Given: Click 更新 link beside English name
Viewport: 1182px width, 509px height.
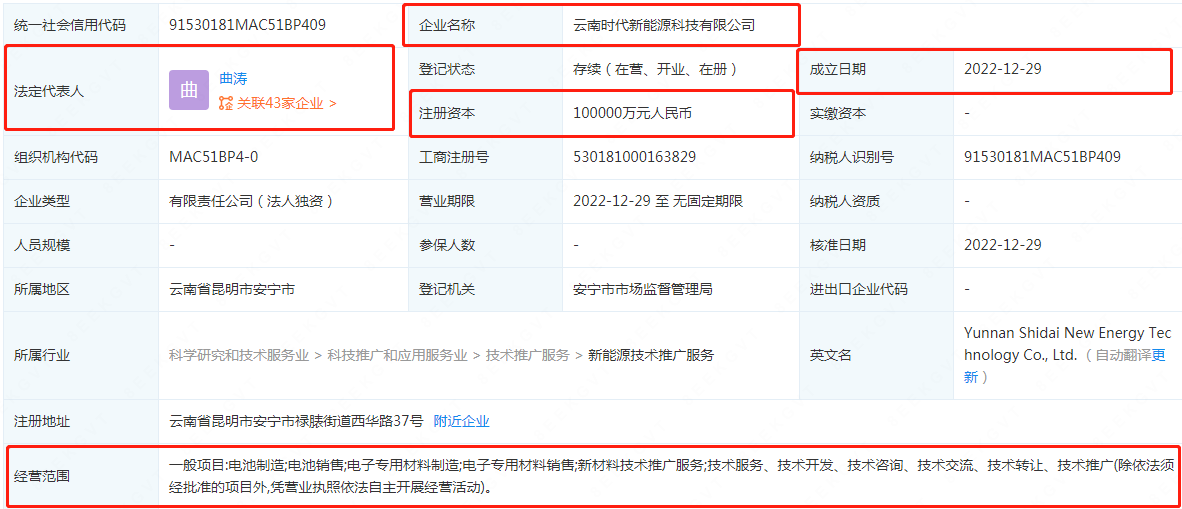Looking at the screenshot, I should tap(1066, 366).
